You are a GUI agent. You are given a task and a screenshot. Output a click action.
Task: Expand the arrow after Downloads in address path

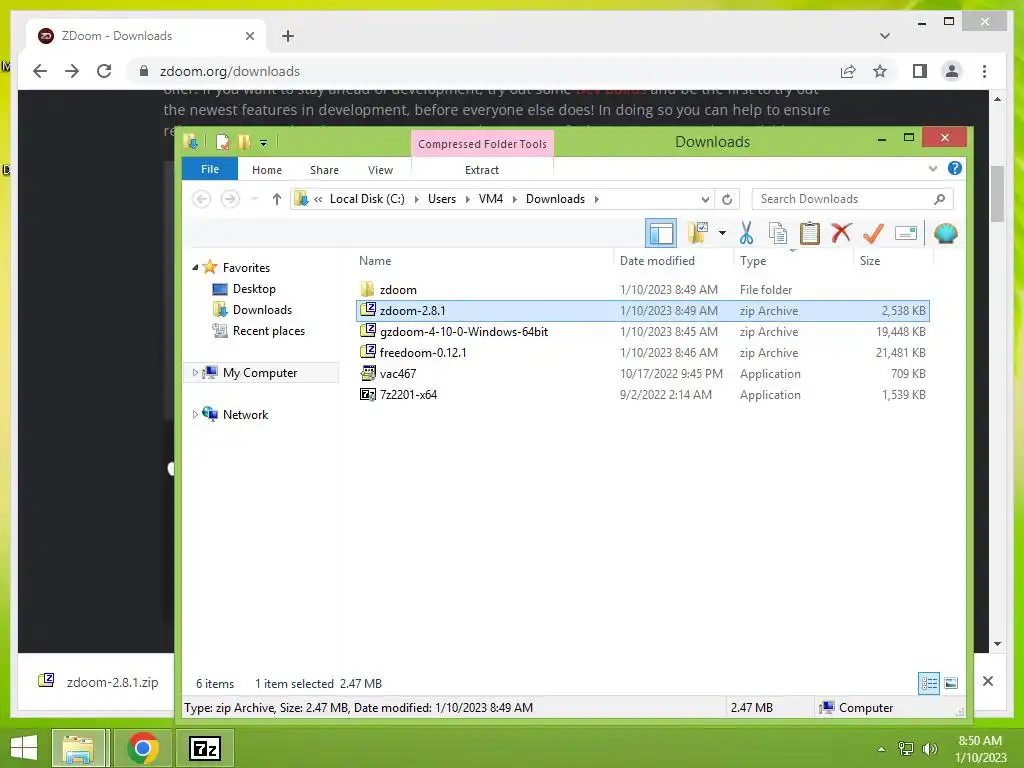pos(596,199)
